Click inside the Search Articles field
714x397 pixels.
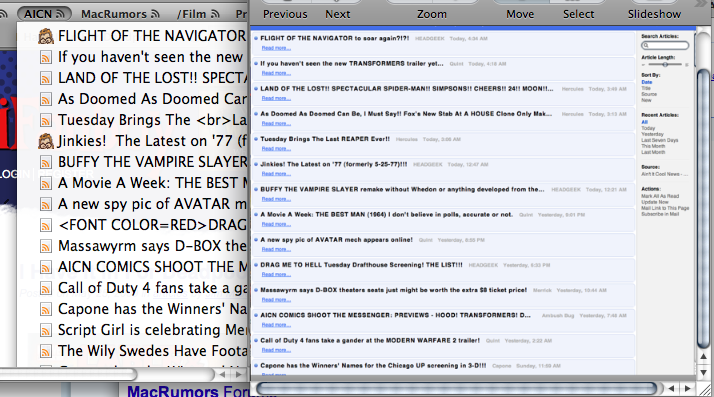pos(665,46)
